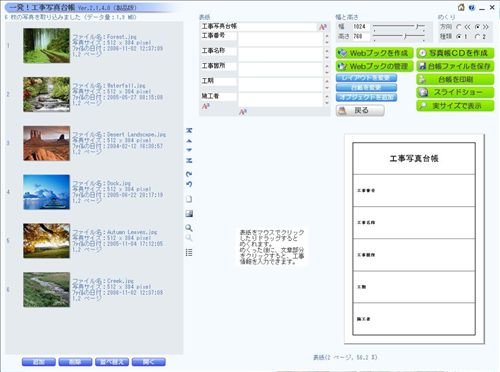This screenshot has height=372, width=500.
Task: Save with 台帳ファイルを保存 button
Action: (455, 66)
